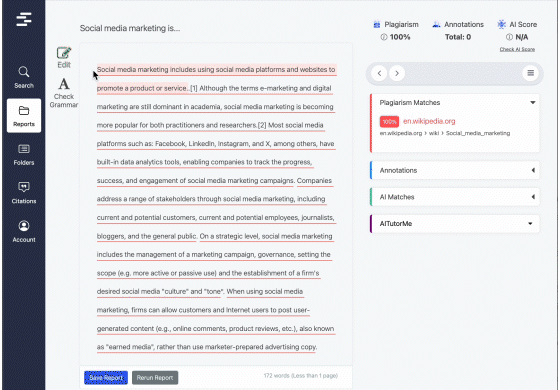Open Reports in the sidebar

coord(24,116)
